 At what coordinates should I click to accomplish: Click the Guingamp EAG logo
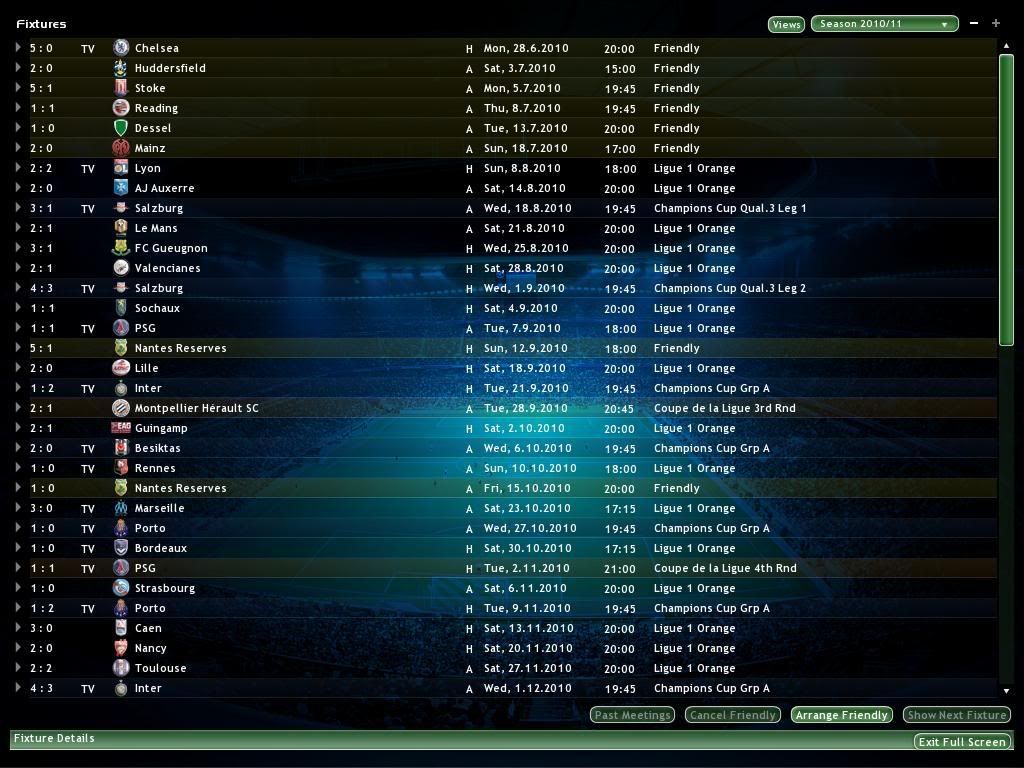pyautogui.click(x=121, y=428)
